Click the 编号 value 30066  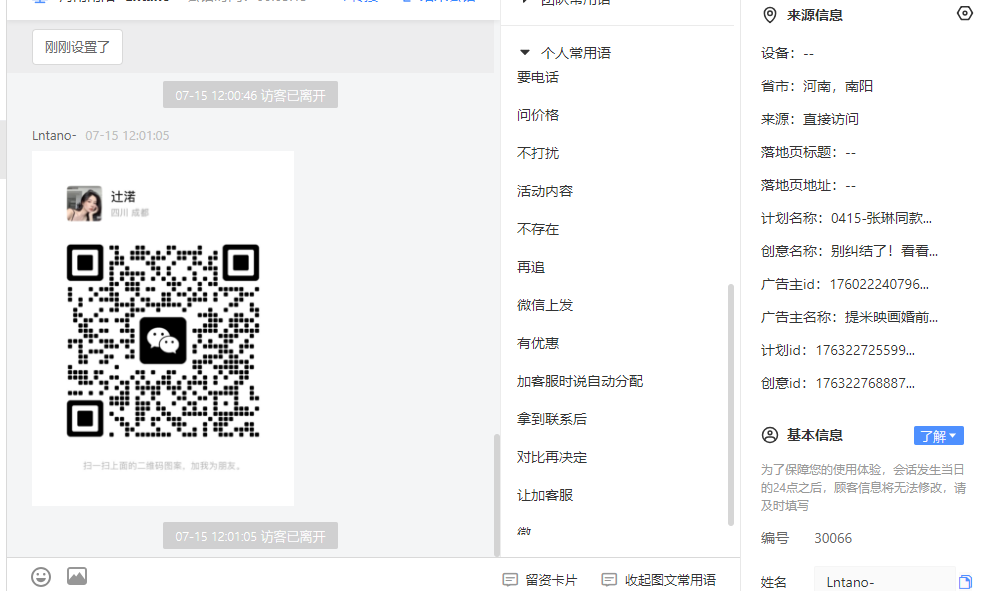[833, 538]
